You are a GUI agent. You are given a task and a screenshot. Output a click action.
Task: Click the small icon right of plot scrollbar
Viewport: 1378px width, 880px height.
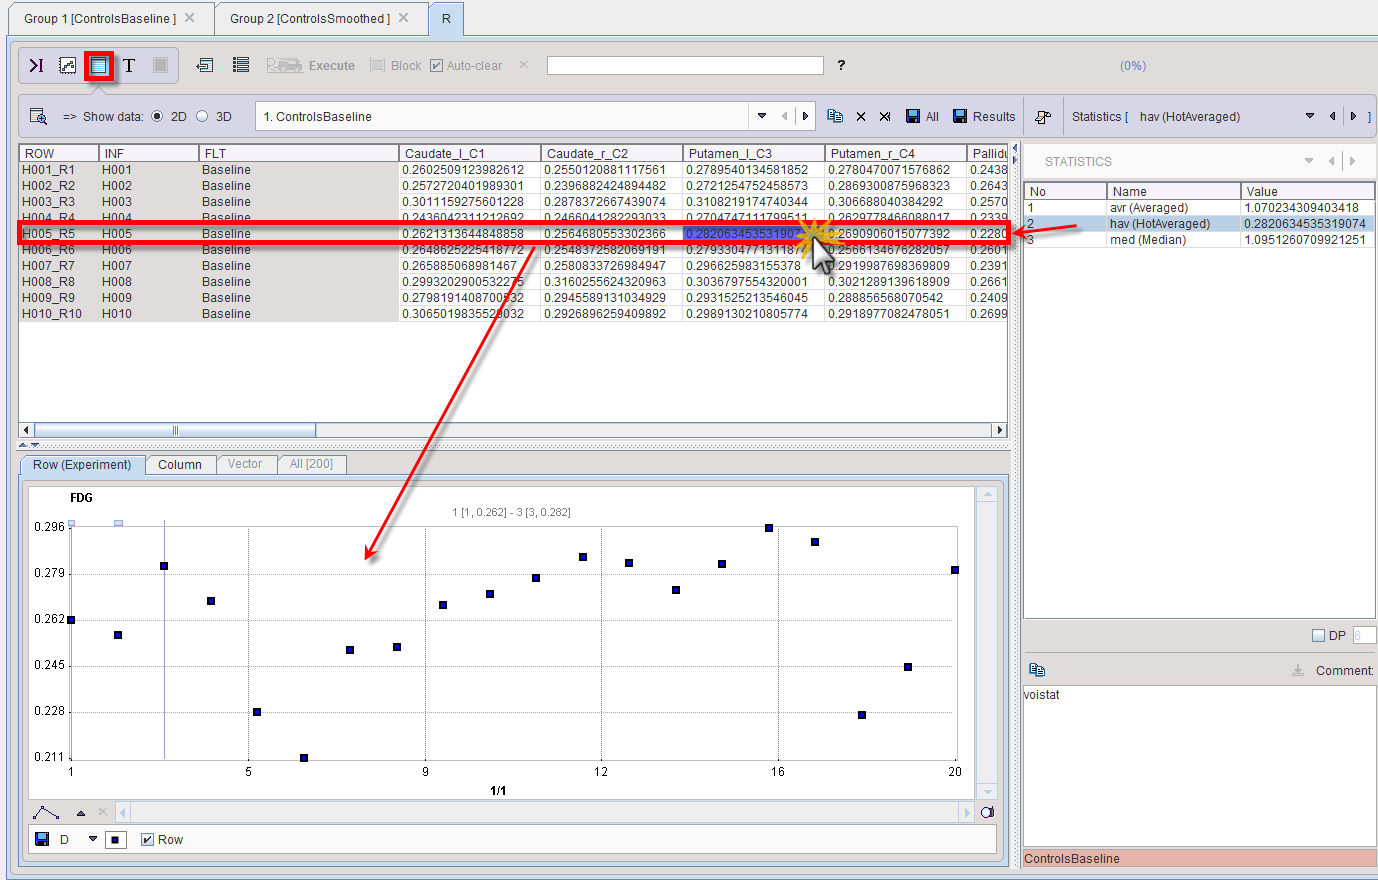coord(987,813)
